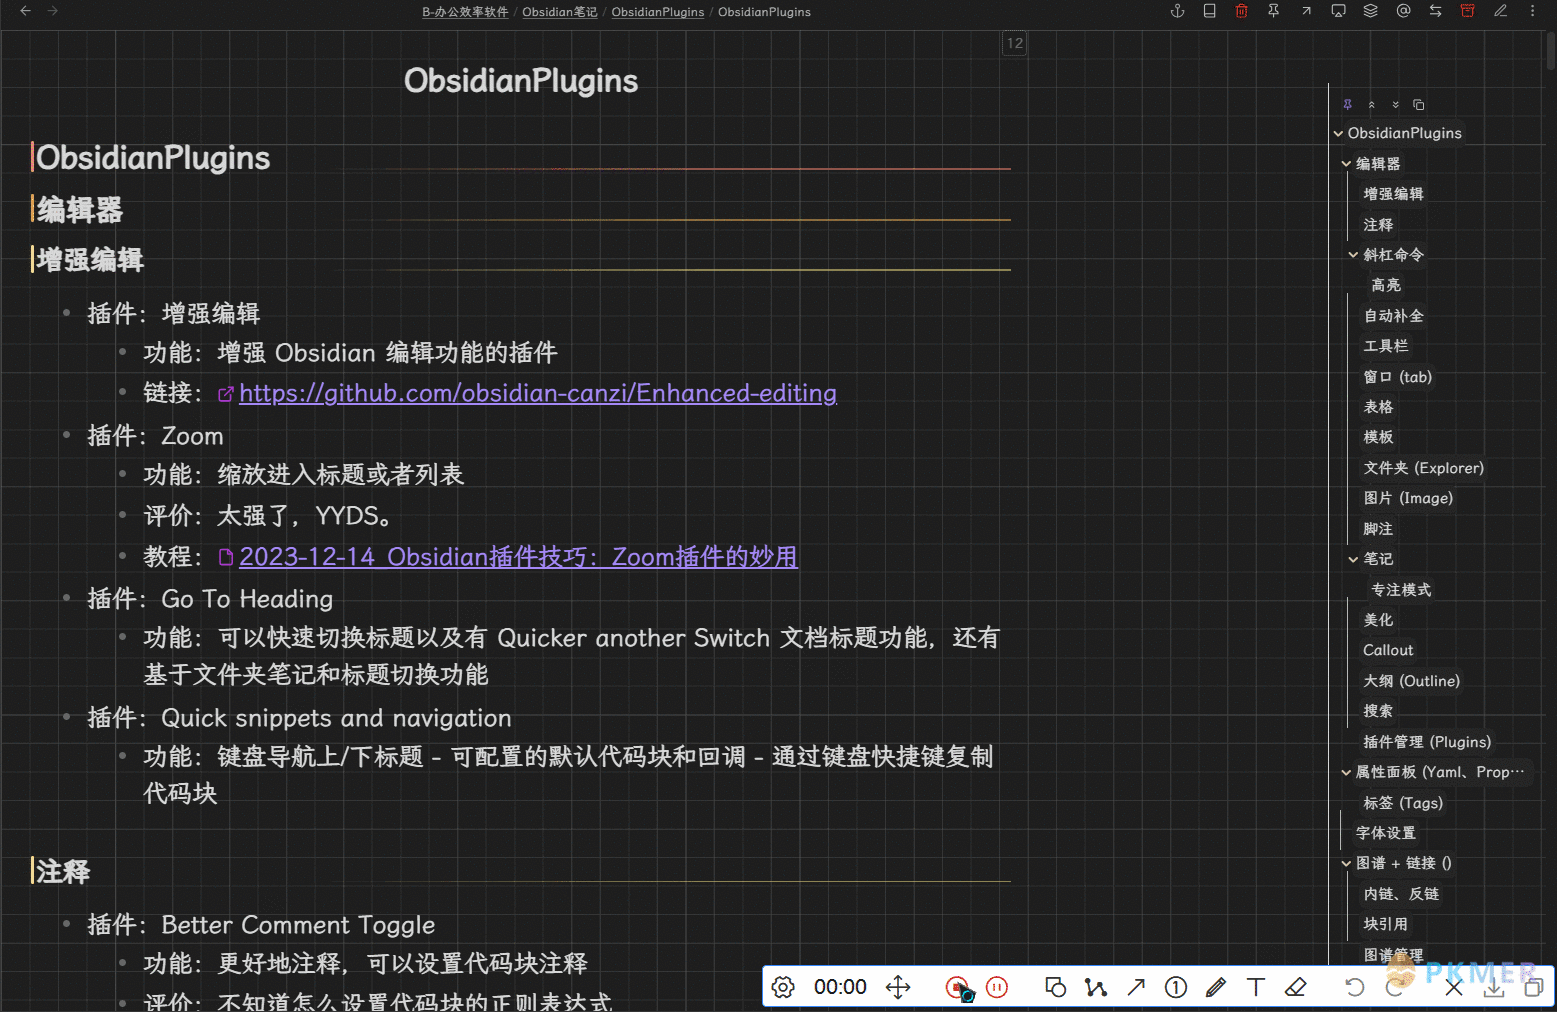The width and height of the screenshot is (1557, 1012).
Task: Jump to 插件管理 (Plugins) in outline
Action: [1427, 742]
